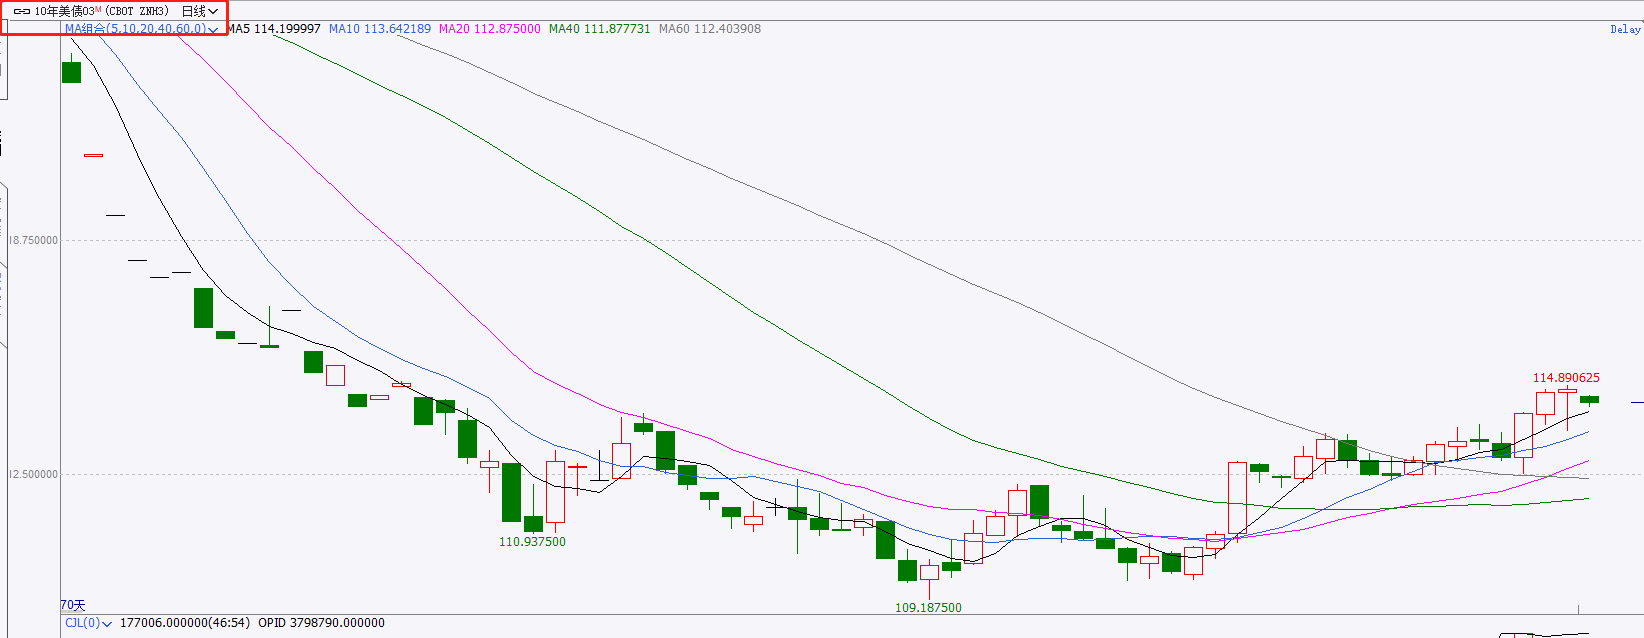
Task: Click the MA20 112.875000 value label
Action: (490, 29)
